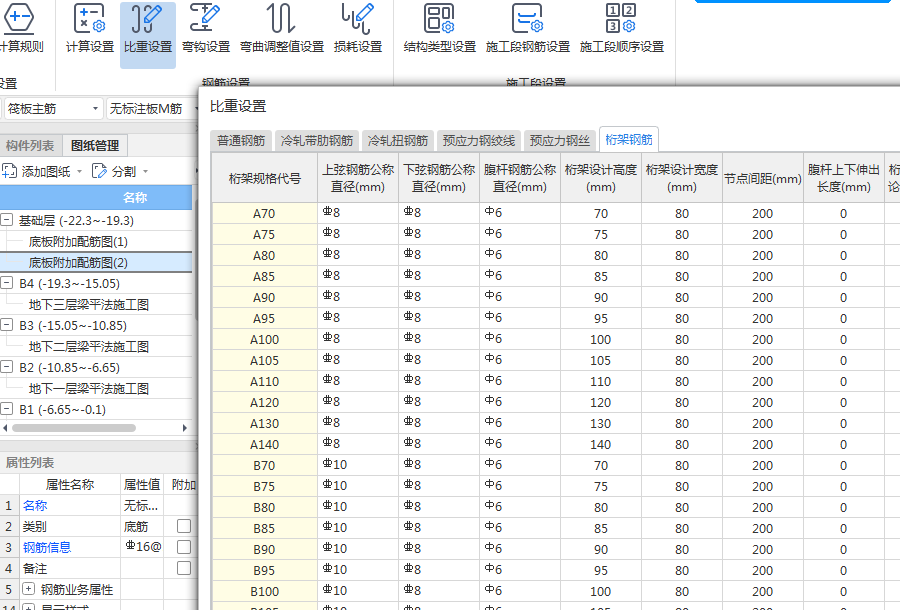Click the 无标... value in 名称 row
900x610 pixels.
[142, 506]
